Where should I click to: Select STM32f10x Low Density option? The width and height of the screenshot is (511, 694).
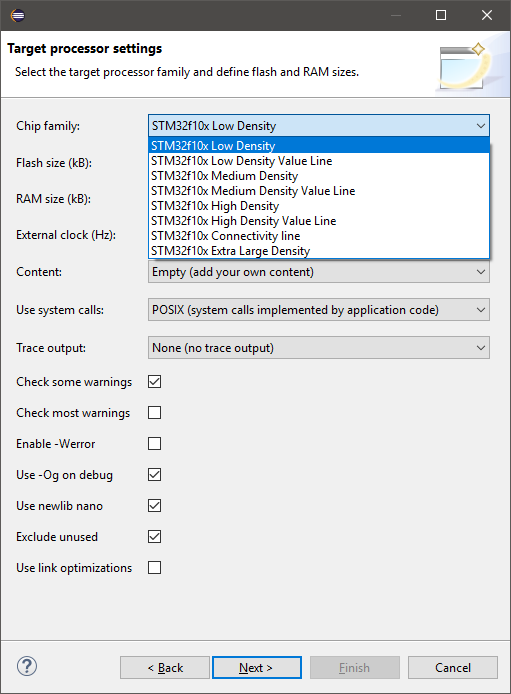point(319,146)
